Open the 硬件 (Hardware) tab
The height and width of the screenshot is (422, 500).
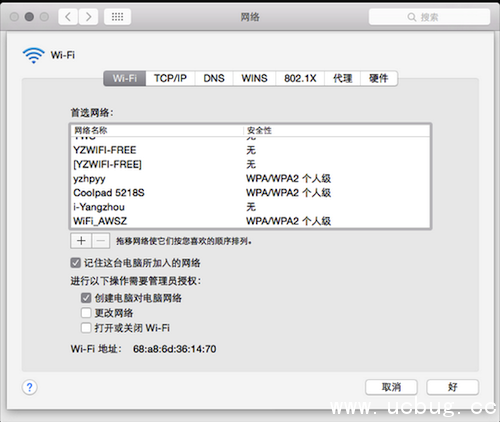pyautogui.click(x=379, y=78)
